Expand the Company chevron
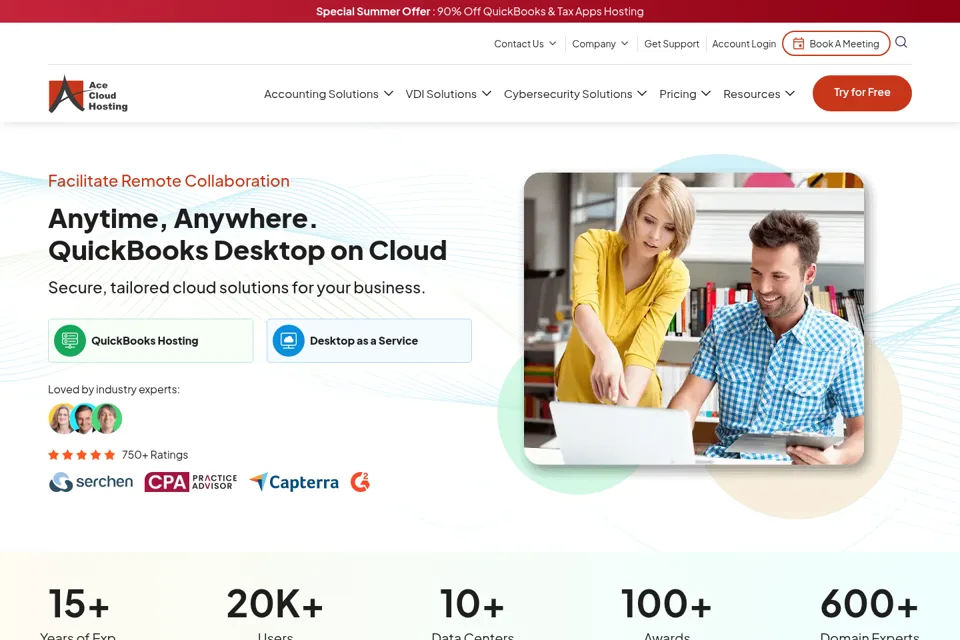 pyautogui.click(x=624, y=43)
